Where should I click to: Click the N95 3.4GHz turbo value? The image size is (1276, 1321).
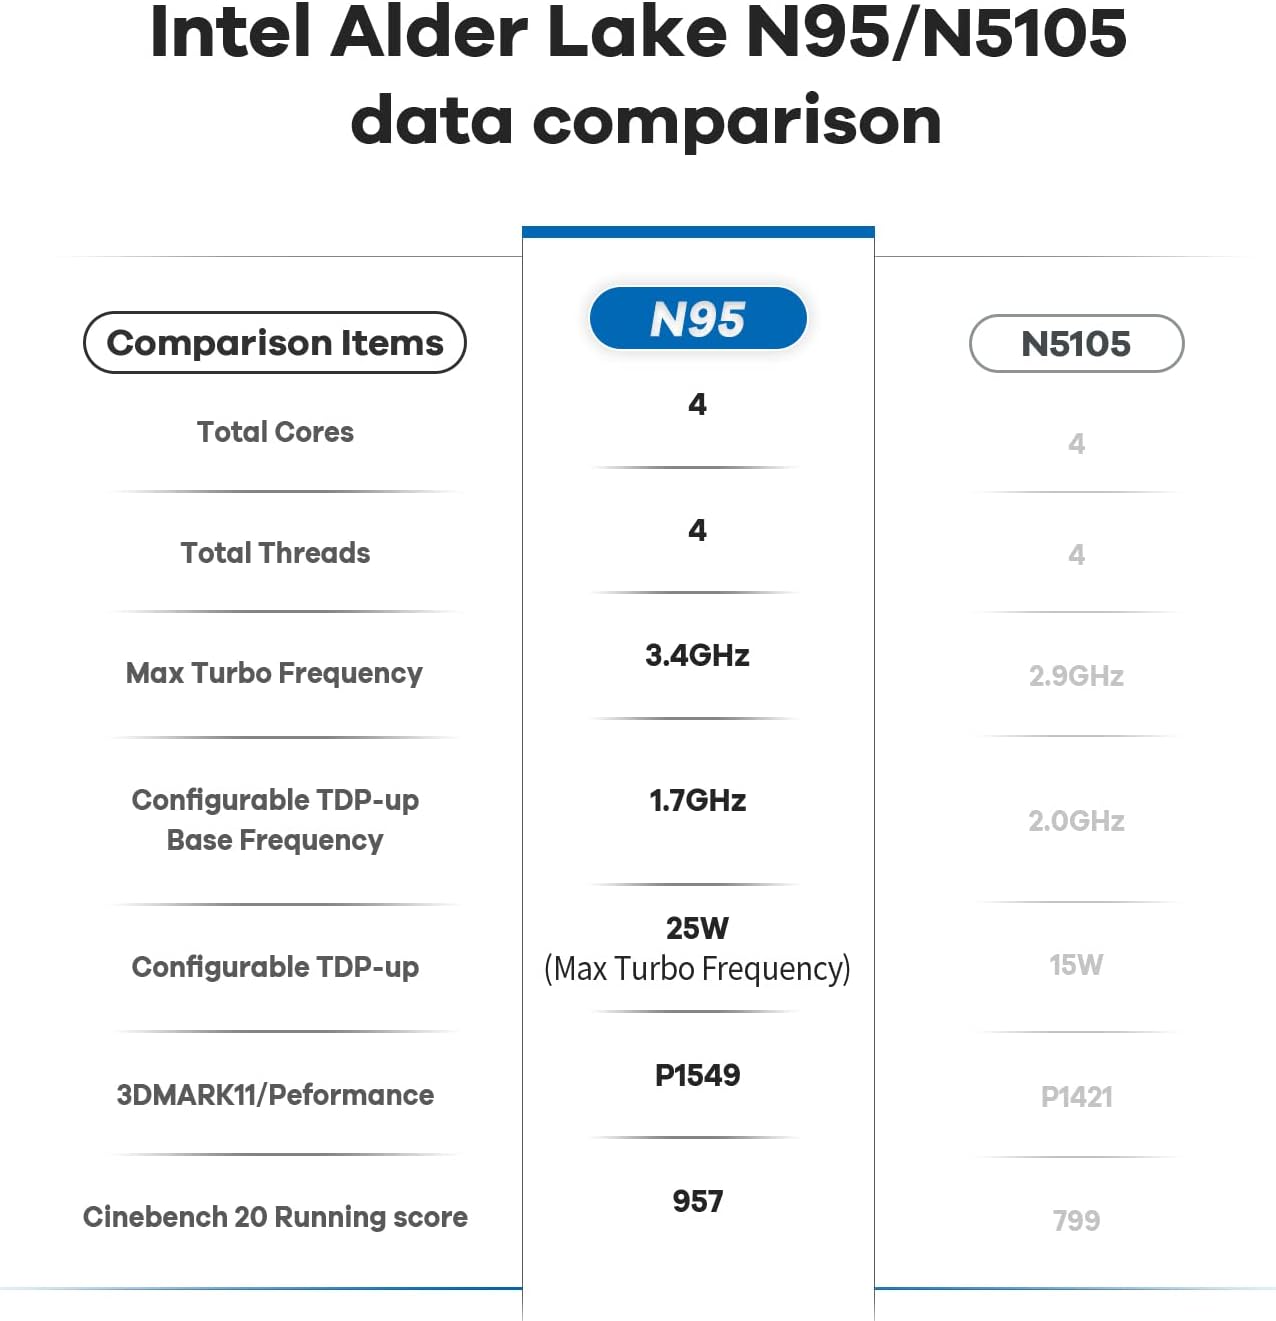697,655
